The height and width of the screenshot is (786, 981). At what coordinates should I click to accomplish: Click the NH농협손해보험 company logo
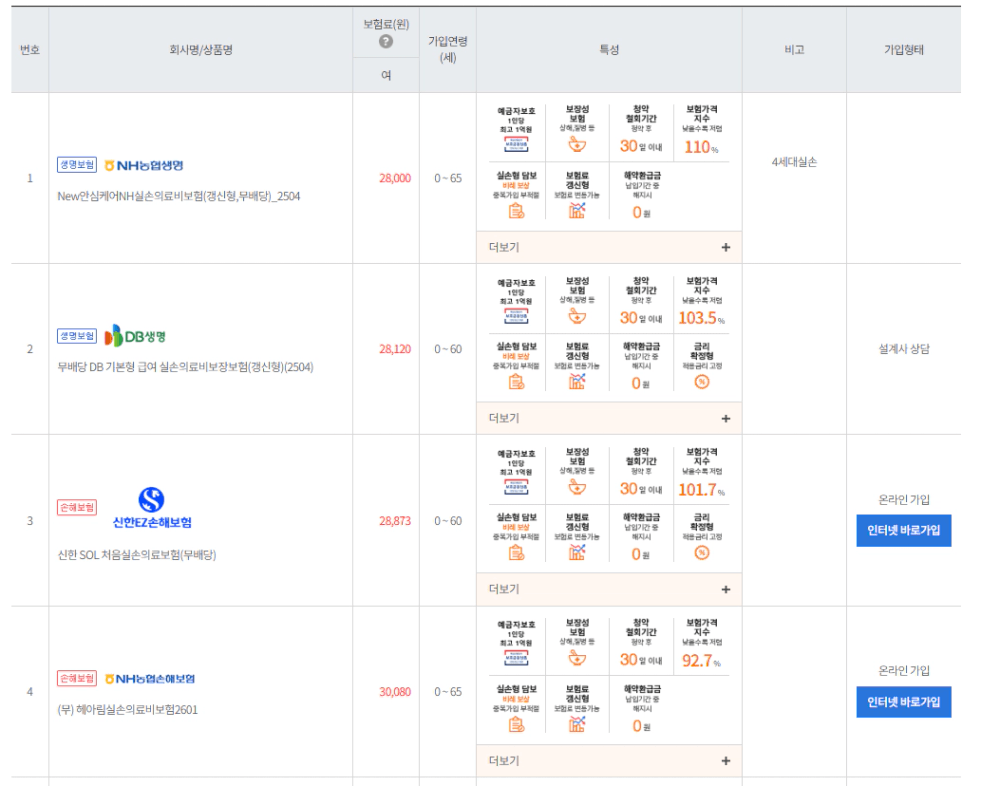[x=149, y=678]
